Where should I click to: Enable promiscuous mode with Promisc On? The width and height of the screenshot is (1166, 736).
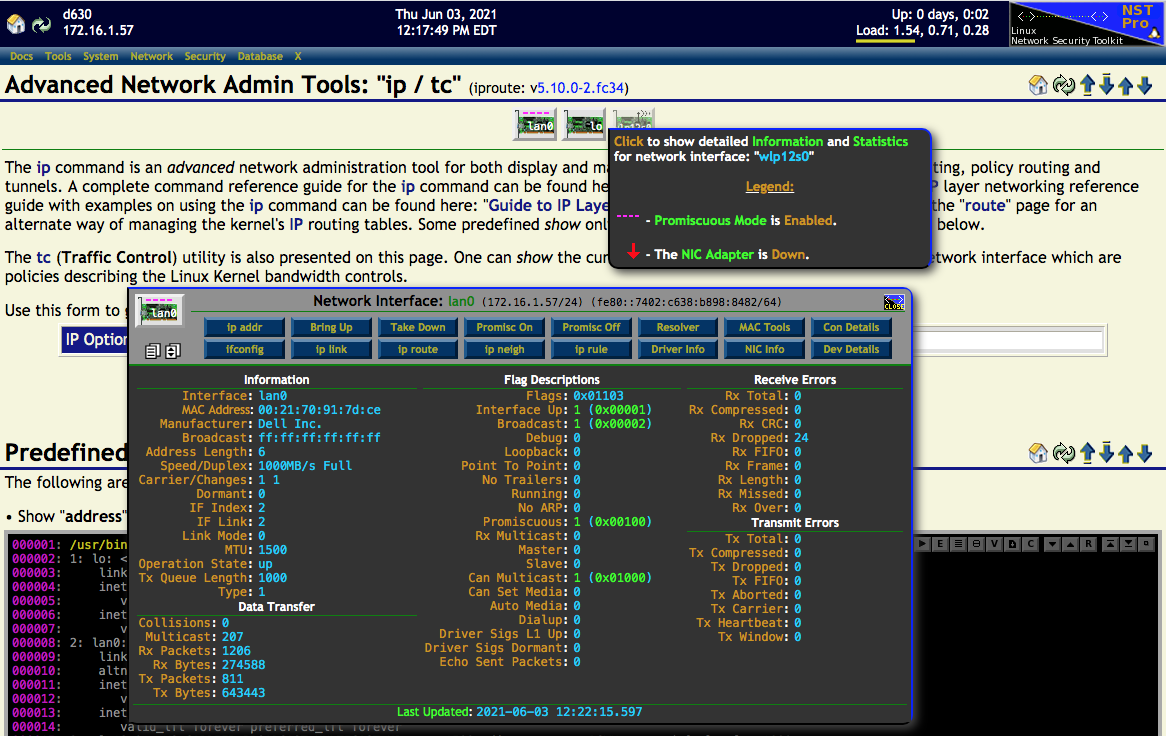[504, 327]
